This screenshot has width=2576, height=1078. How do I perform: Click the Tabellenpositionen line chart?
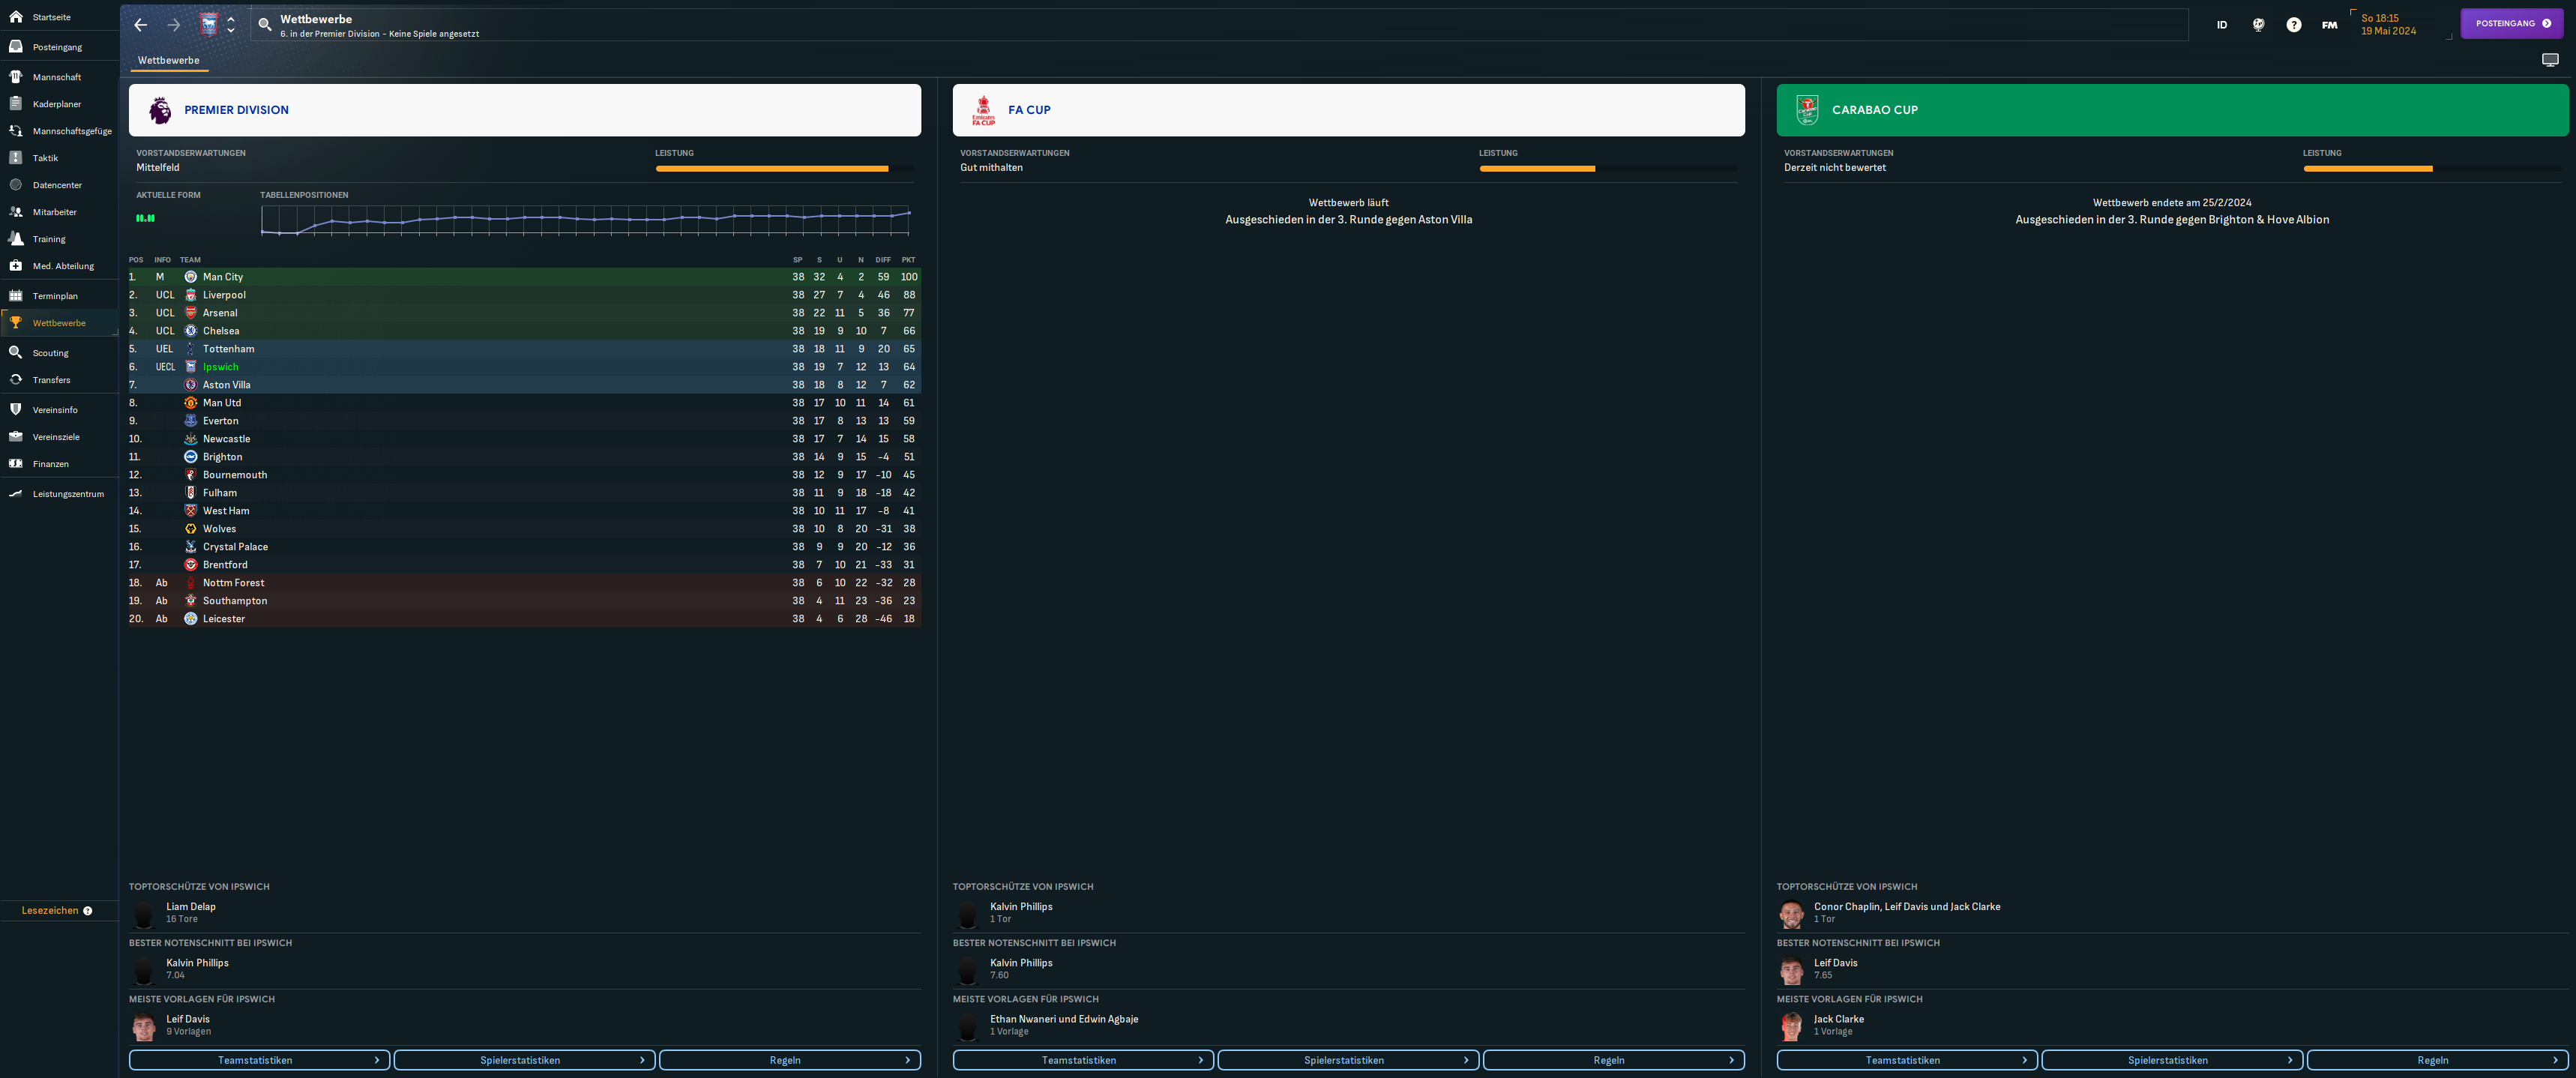(x=586, y=221)
